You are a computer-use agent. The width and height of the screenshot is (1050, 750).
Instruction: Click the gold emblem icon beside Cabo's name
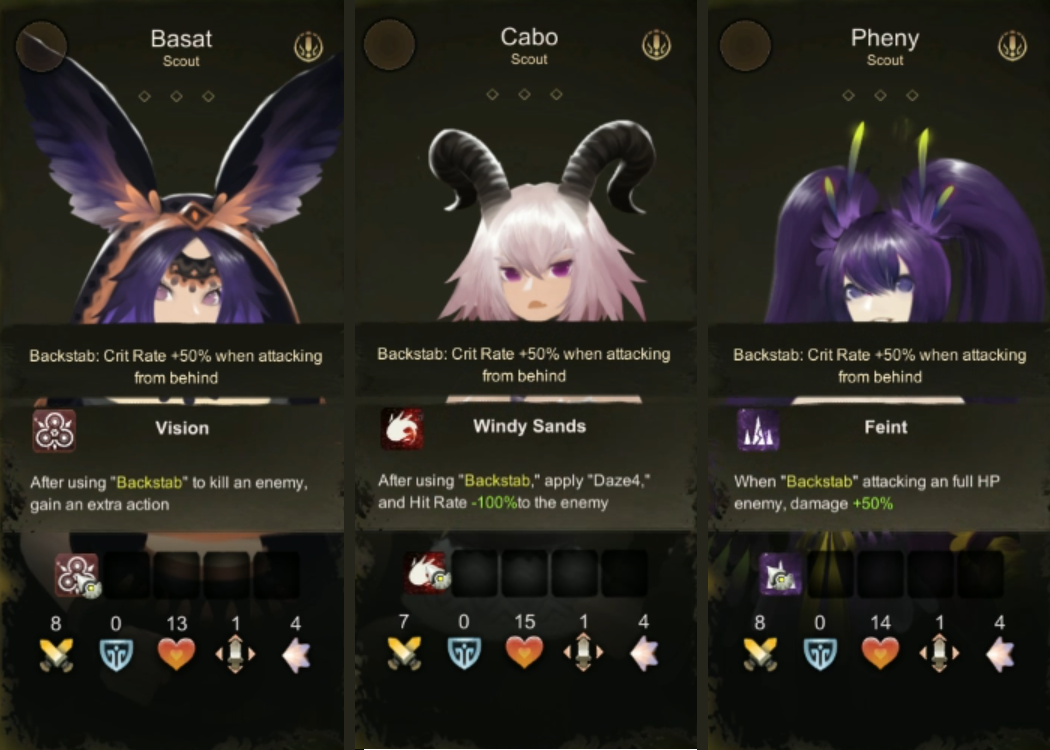coord(656,45)
